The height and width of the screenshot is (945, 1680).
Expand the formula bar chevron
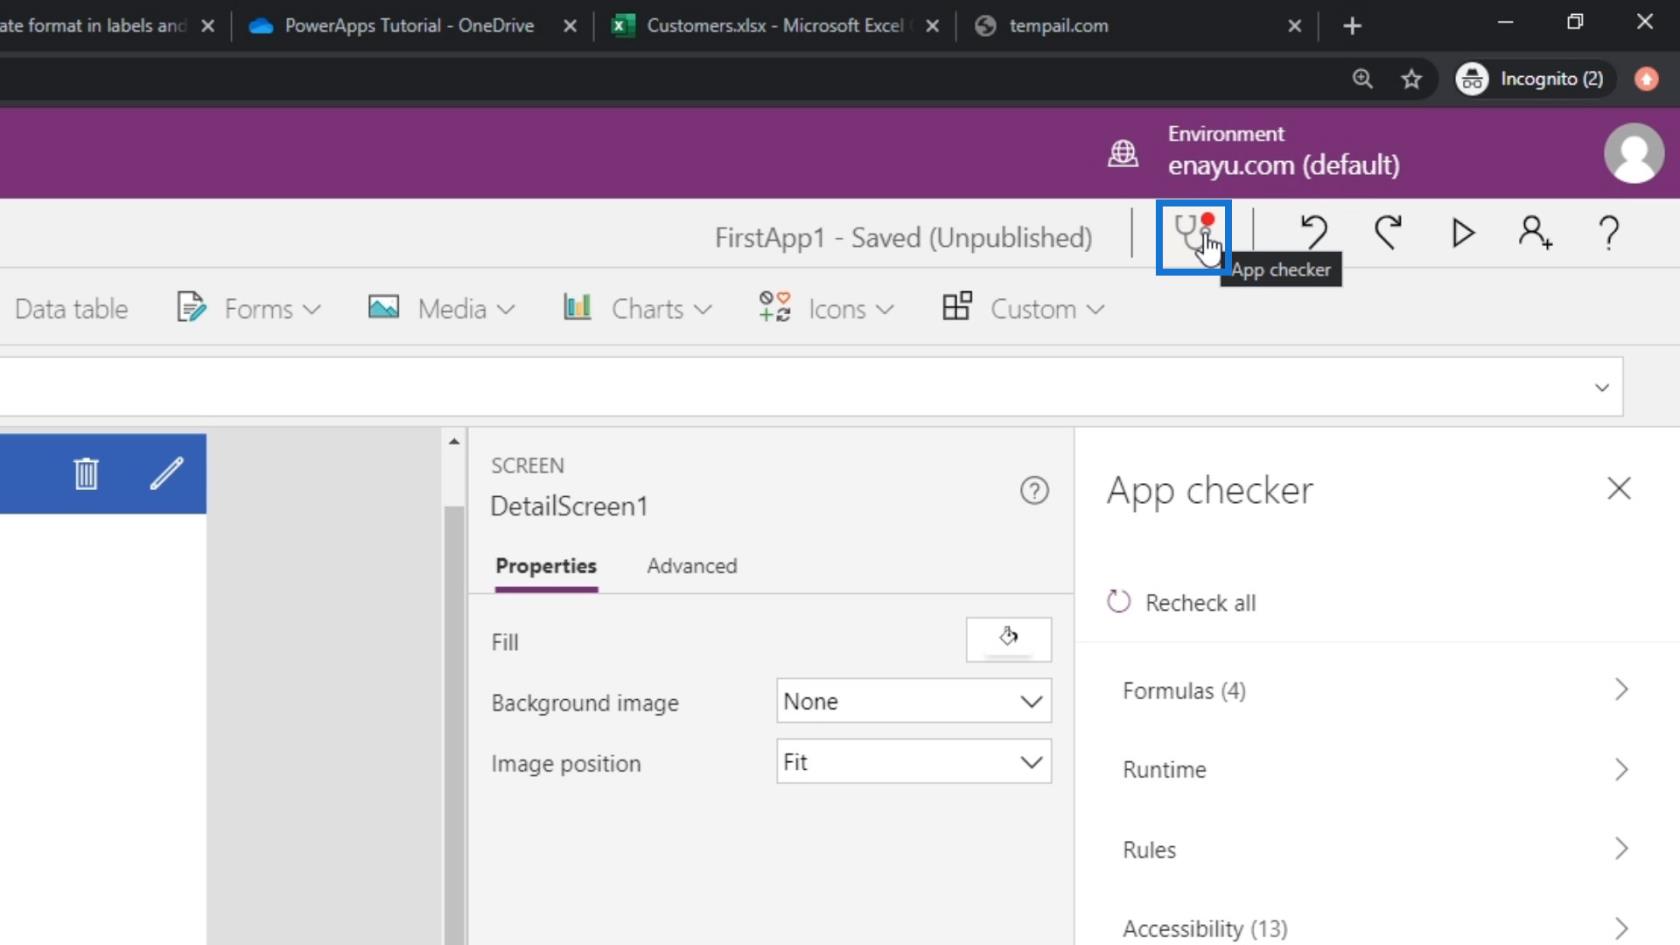(x=1601, y=387)
